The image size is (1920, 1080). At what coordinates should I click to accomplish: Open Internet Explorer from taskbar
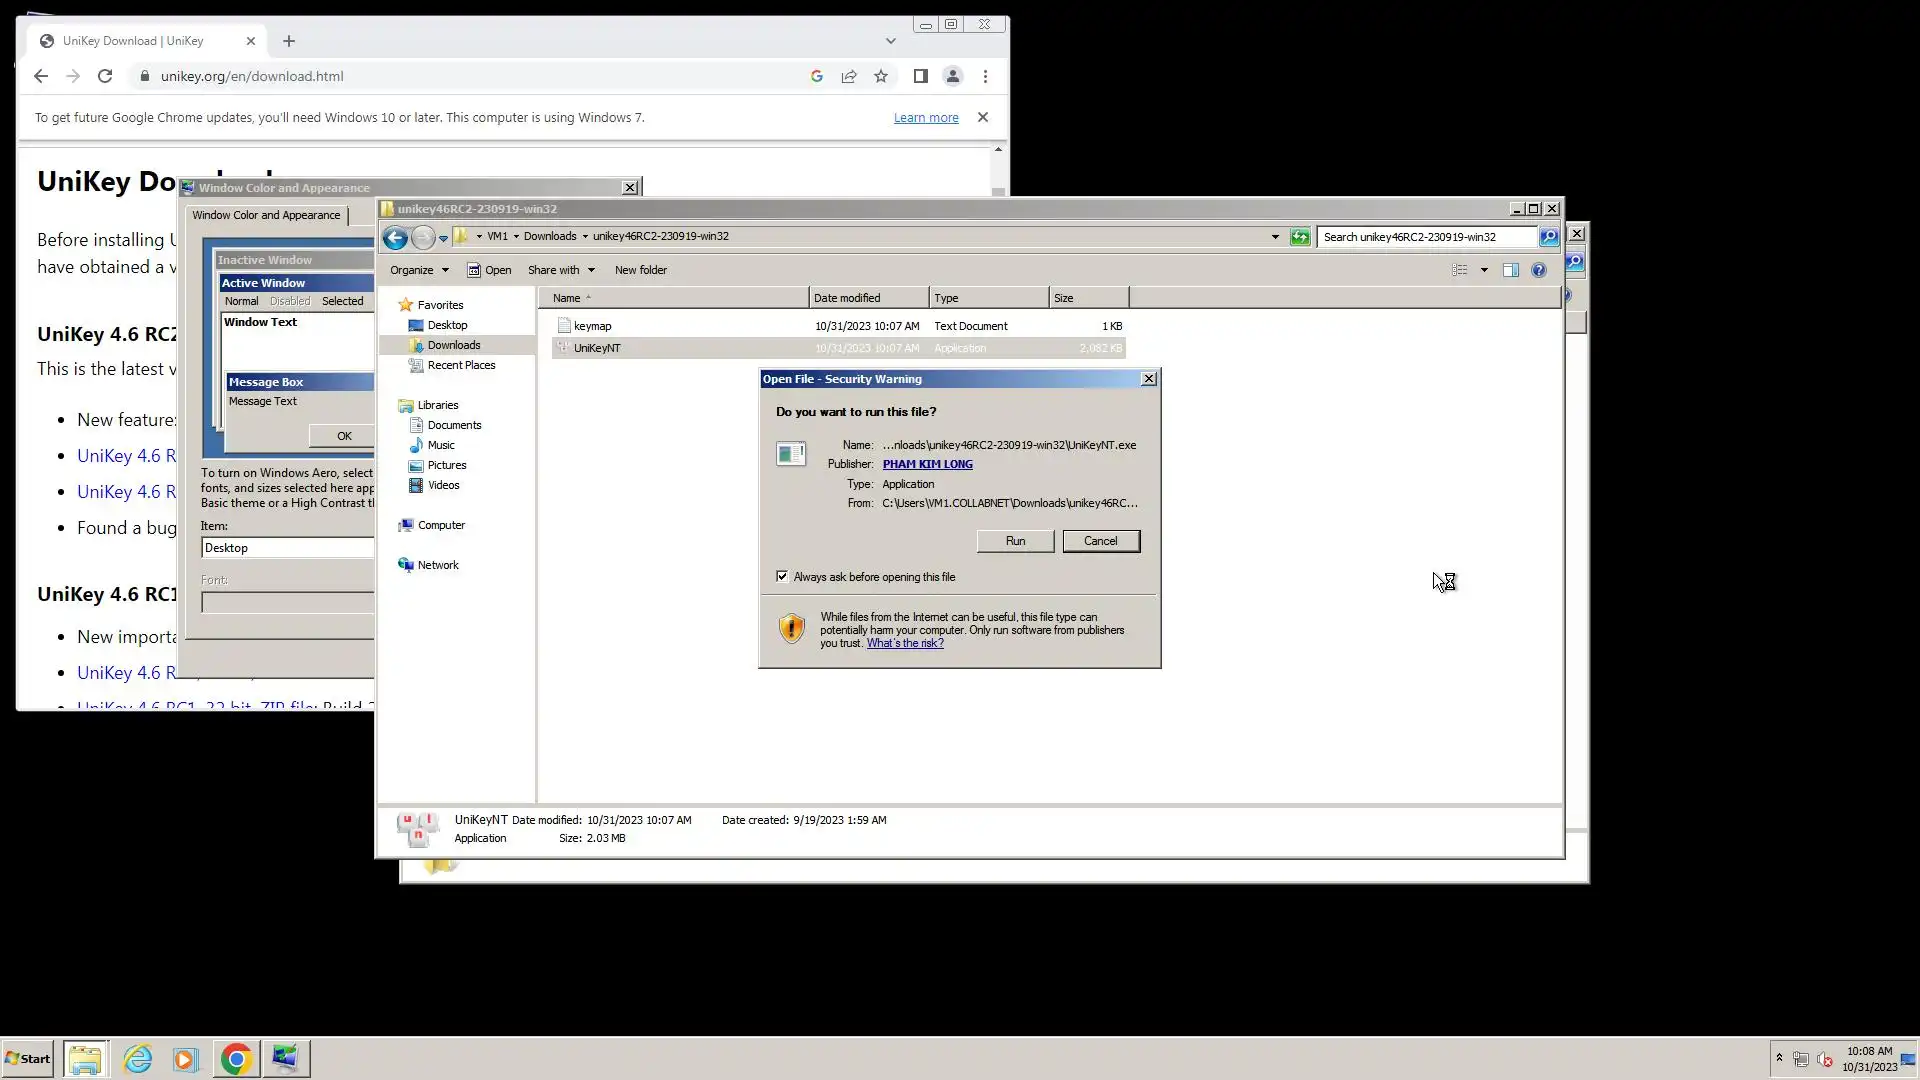137,1059
